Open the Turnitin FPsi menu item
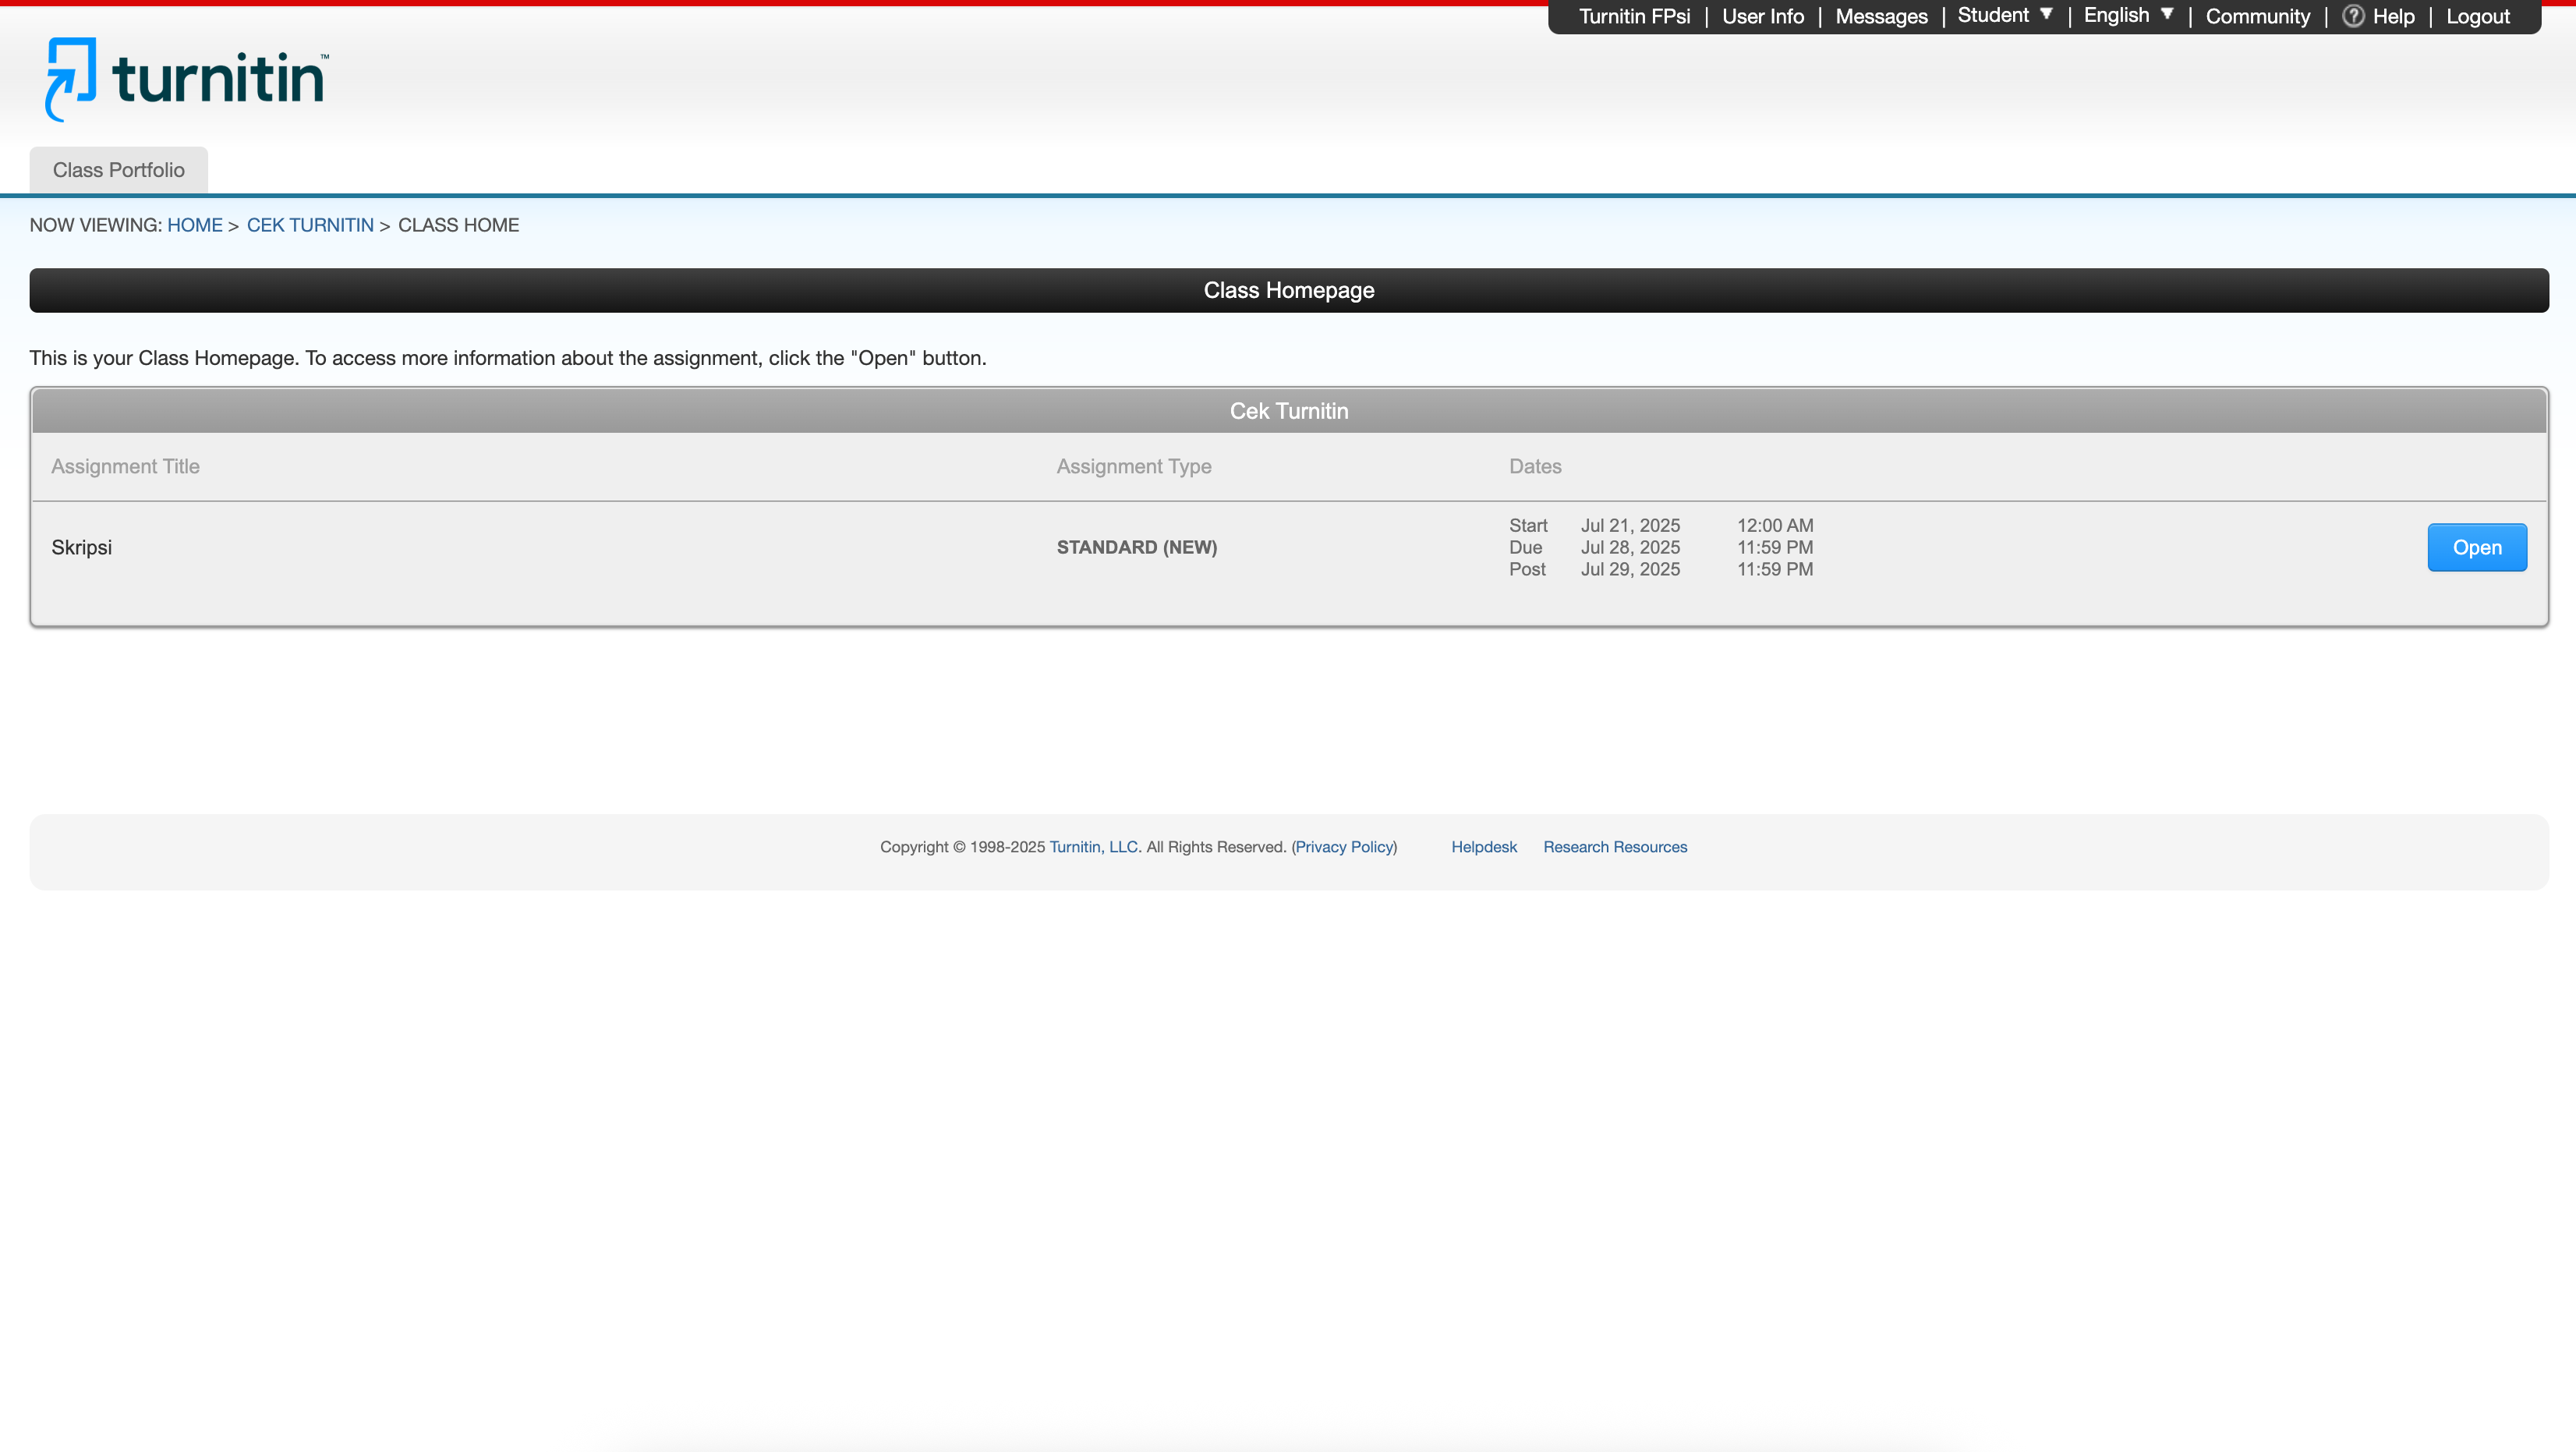The image size is (2576, 1452). 1634,16
